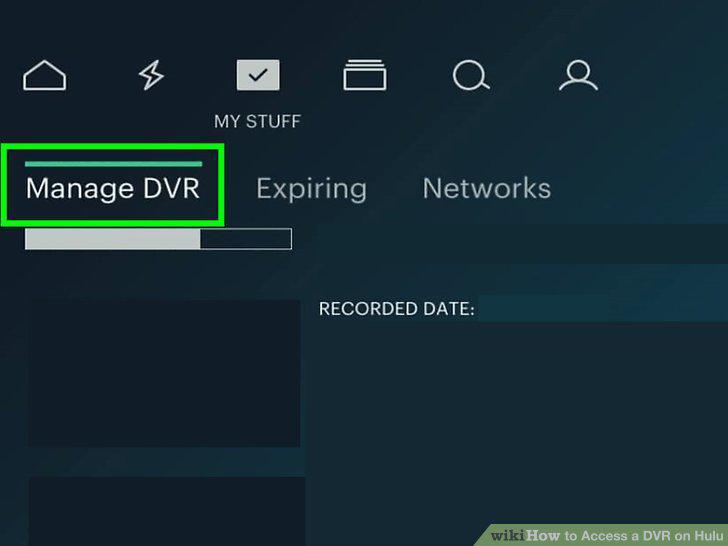The width and height of the screenshot is (728, 546).
Task: Select the My Stuff checkmark icon
Action: pyautogui.click(x=258, y=75)
